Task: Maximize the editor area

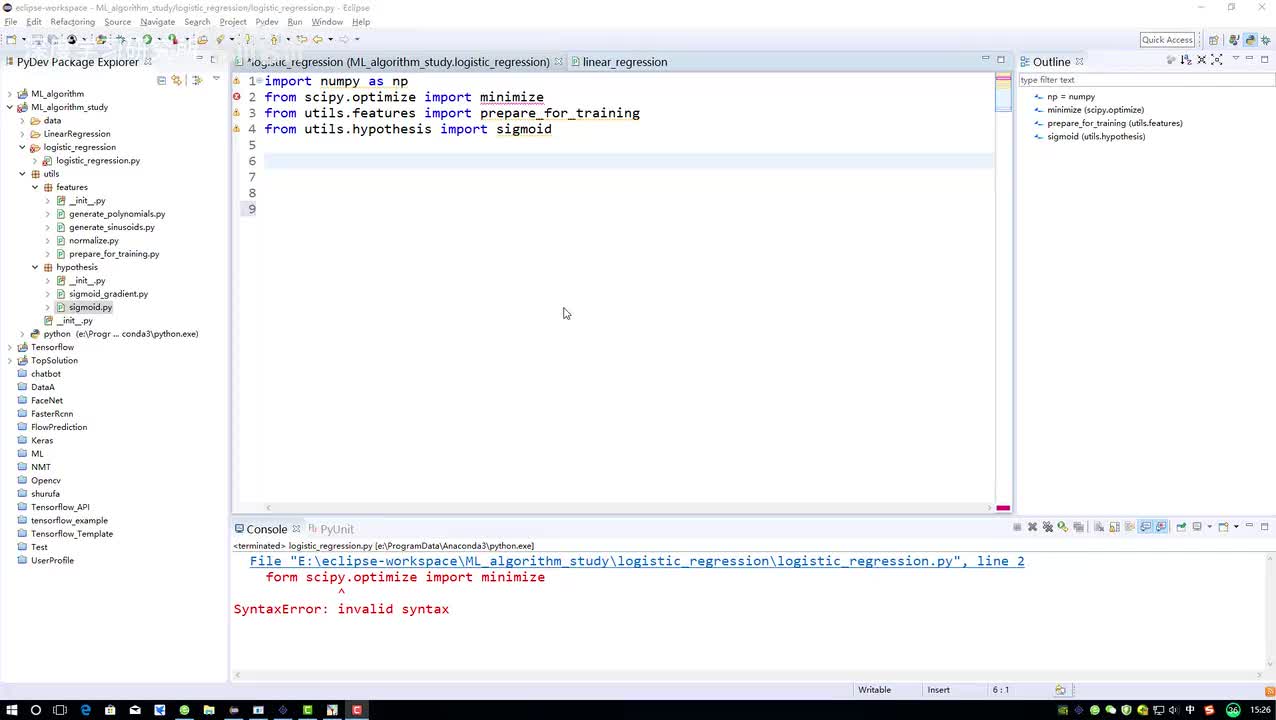Action: click(1000, 60)
